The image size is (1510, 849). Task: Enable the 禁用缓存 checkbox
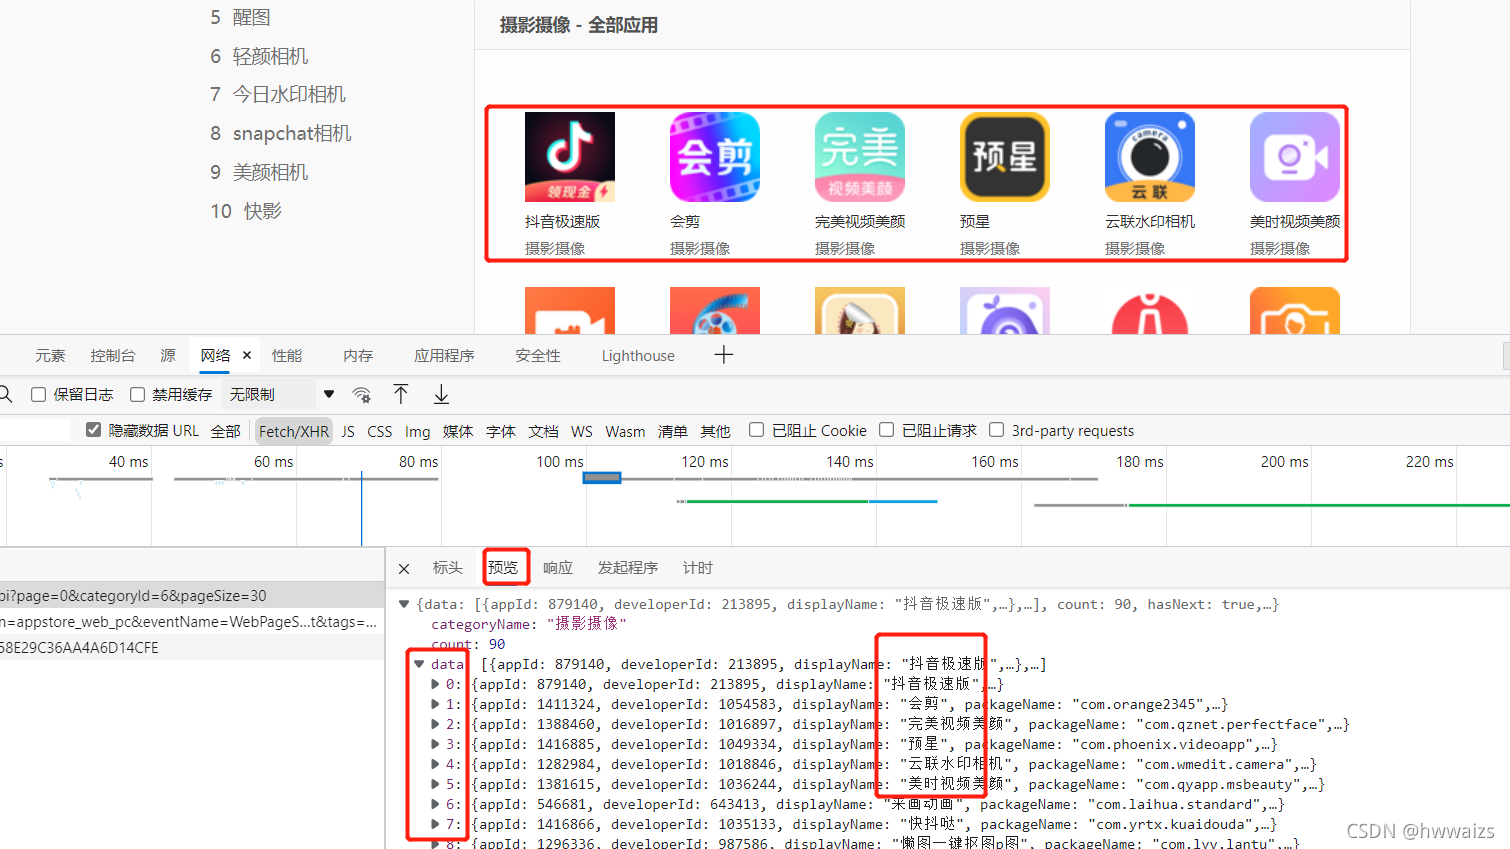tap(137, 394)
